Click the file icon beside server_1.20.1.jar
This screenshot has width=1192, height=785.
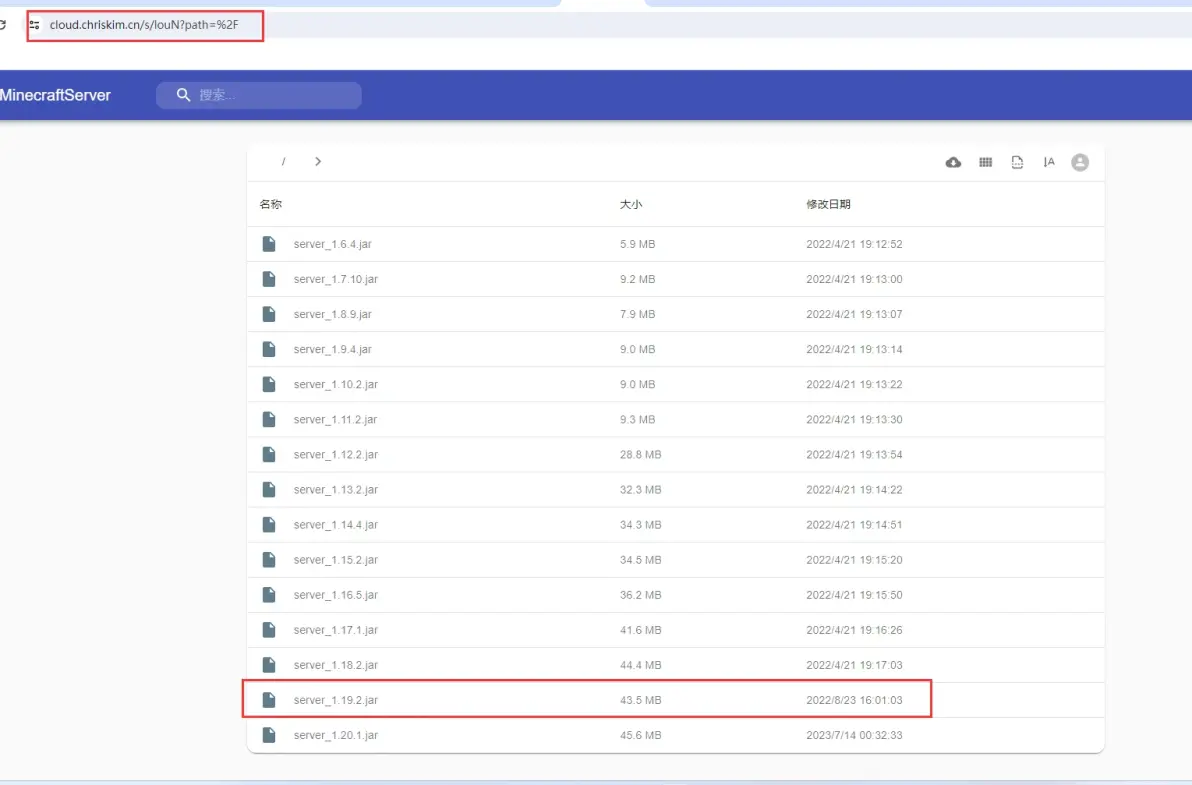pos(269,735)
